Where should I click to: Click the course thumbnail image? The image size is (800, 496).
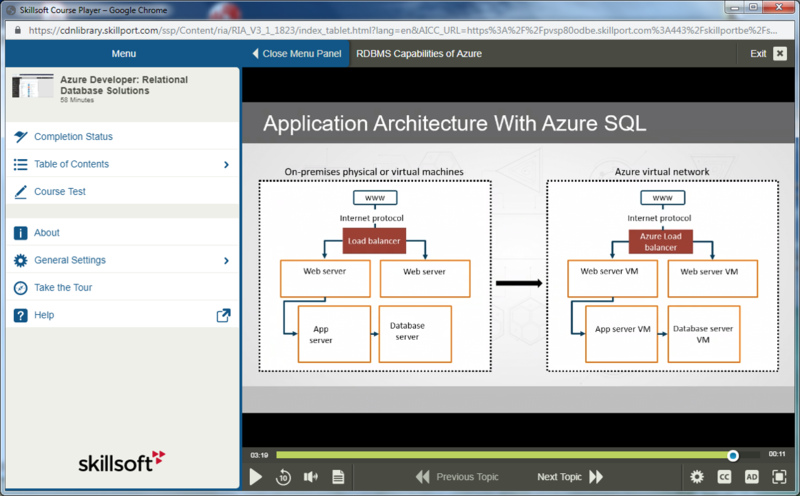pyautogui.click(x=33, y=86)
